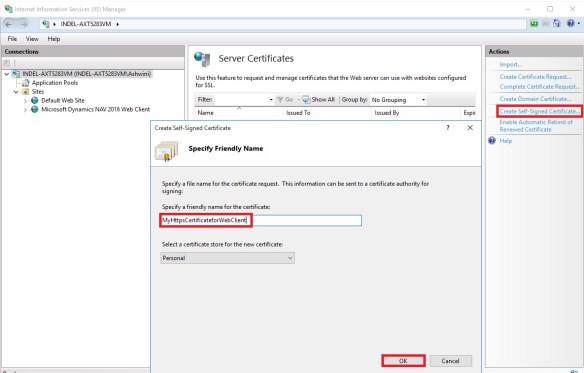
Task: Click the Show All icon in the filter bar
Action: click(306, 99)
